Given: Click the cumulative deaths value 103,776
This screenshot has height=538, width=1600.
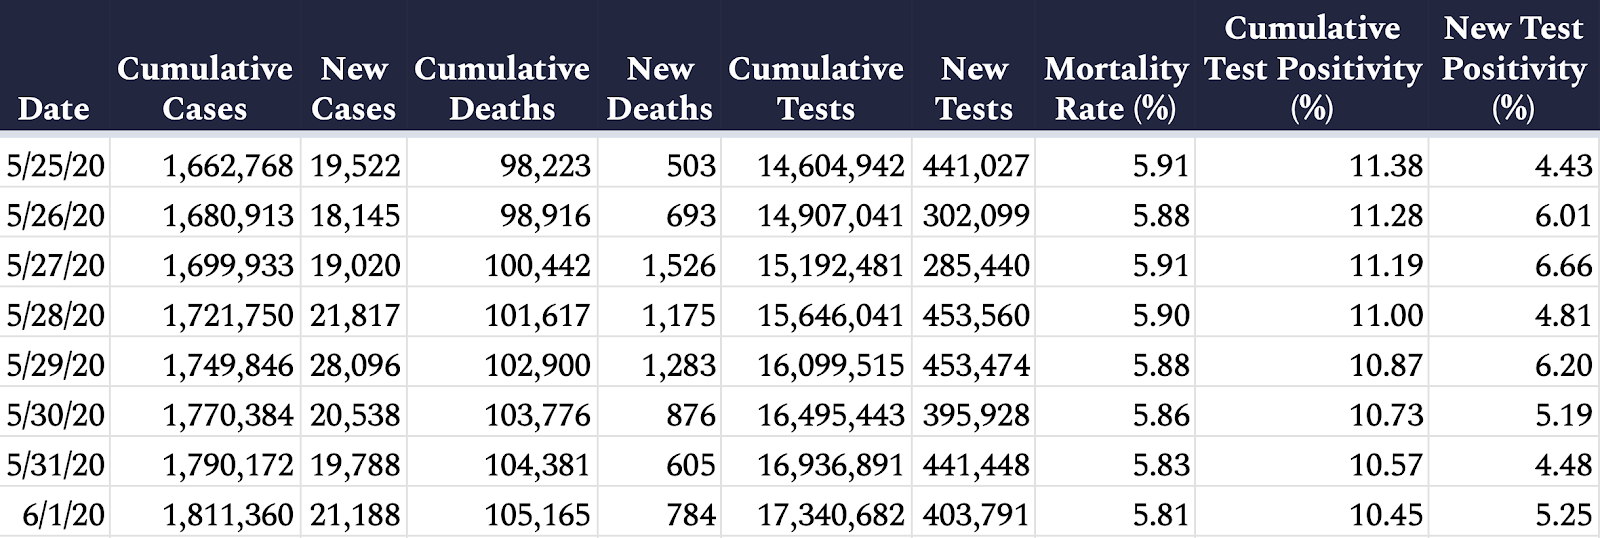Looking at the screenshot, I should [x=538, y=414].
